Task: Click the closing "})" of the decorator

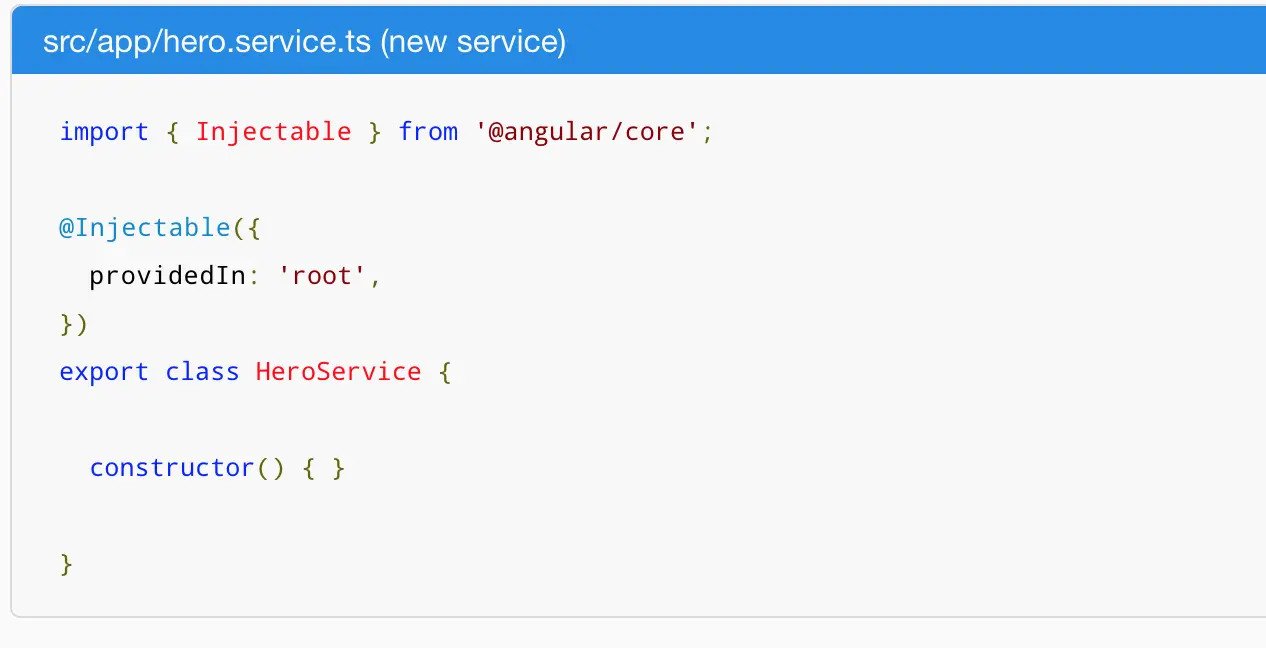Action: [x=74, y=324]
